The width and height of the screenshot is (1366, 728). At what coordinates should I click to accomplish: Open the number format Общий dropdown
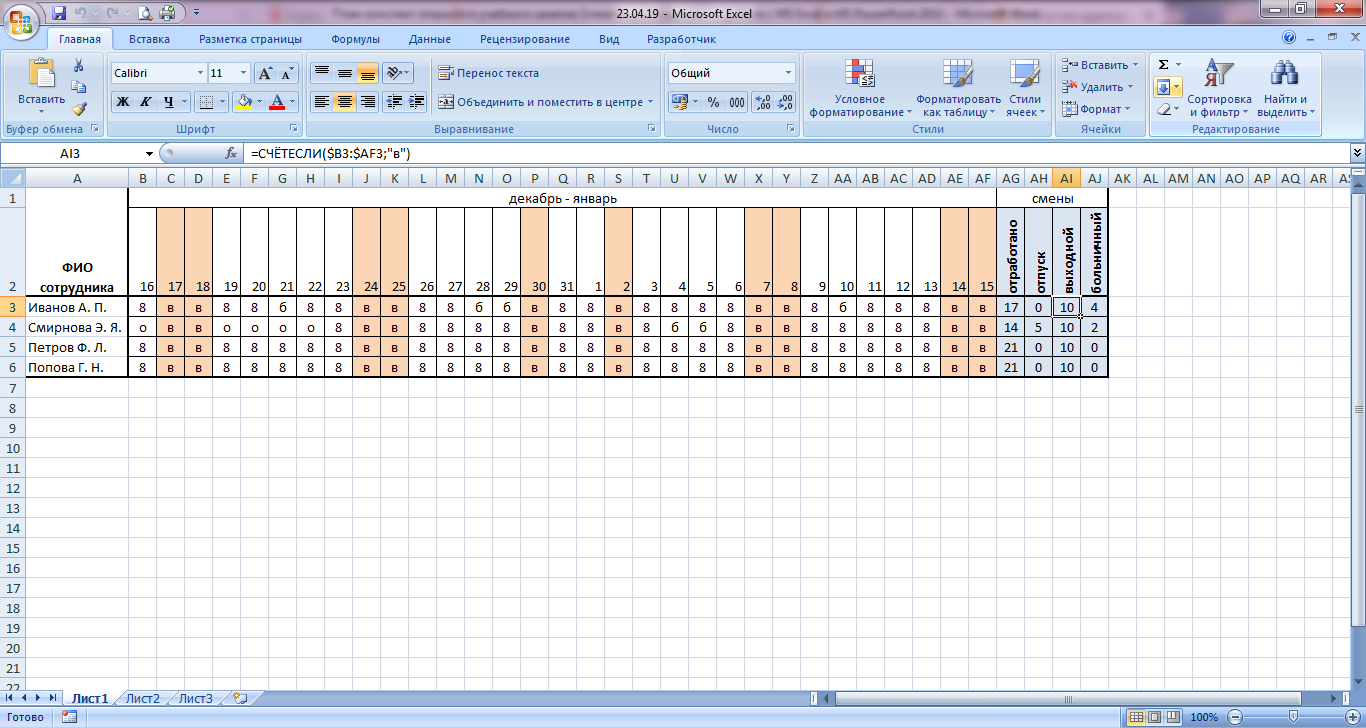tap(788, 73)
